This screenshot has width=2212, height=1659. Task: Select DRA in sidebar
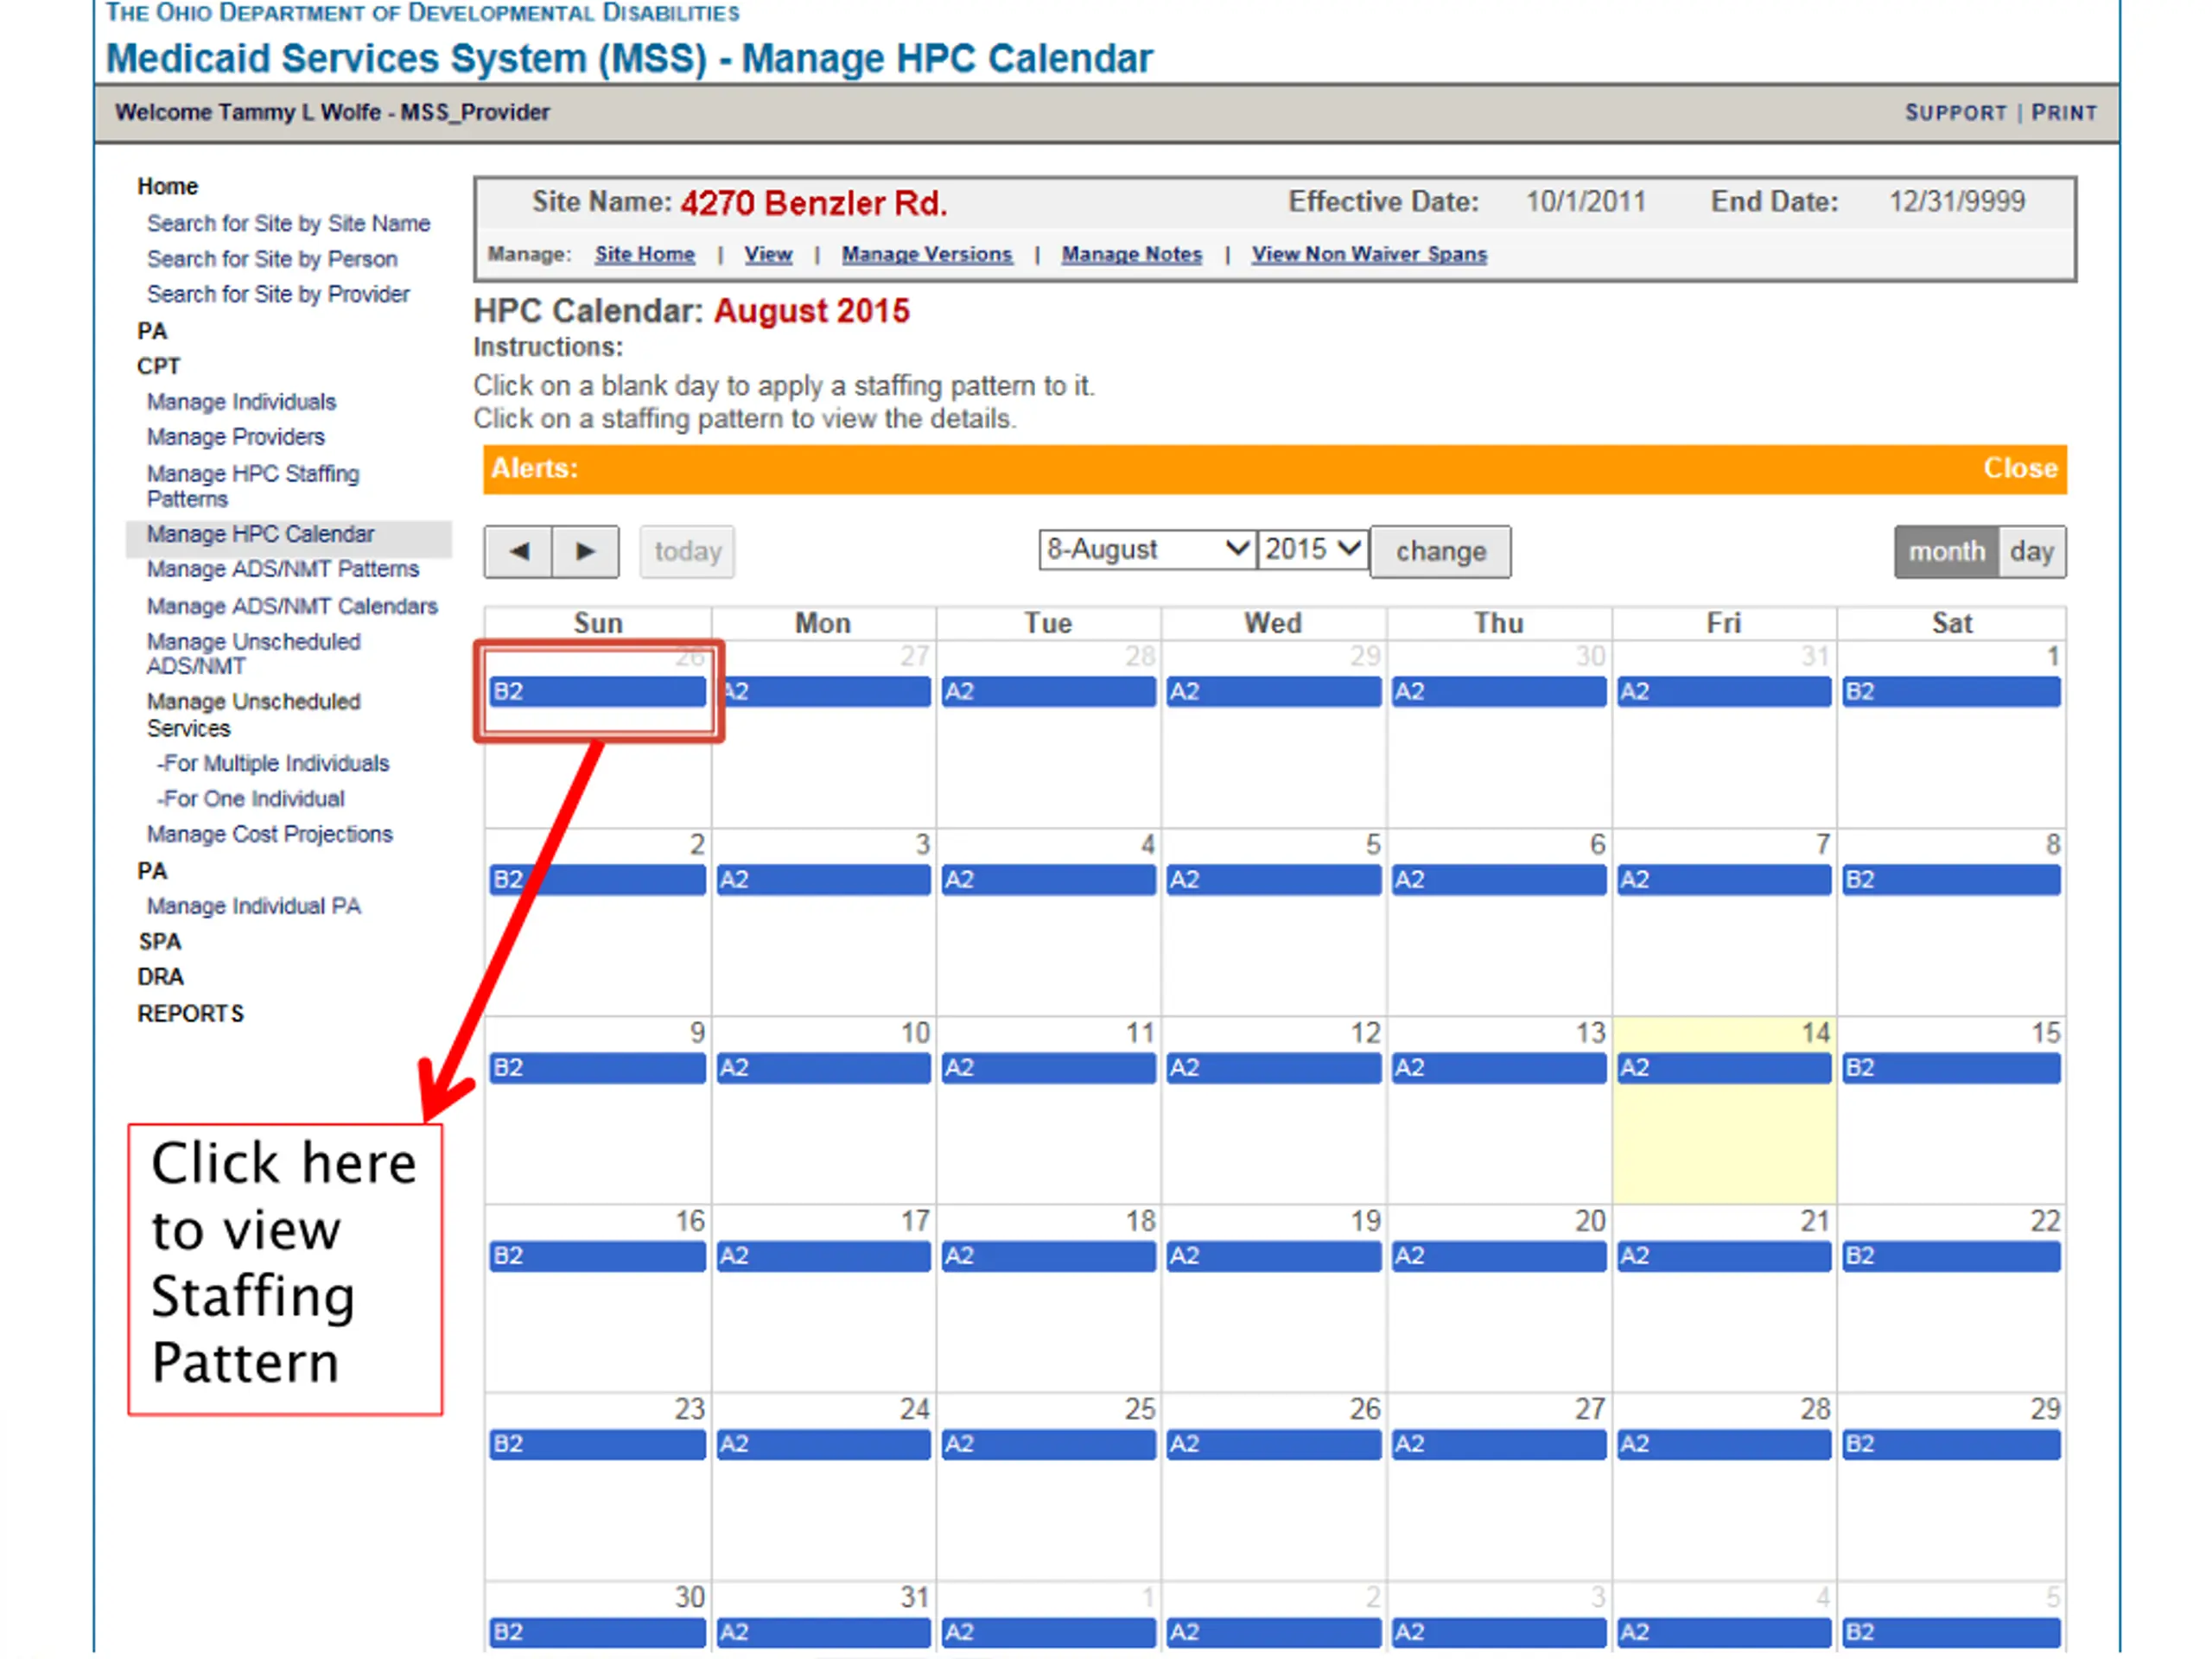160,977
